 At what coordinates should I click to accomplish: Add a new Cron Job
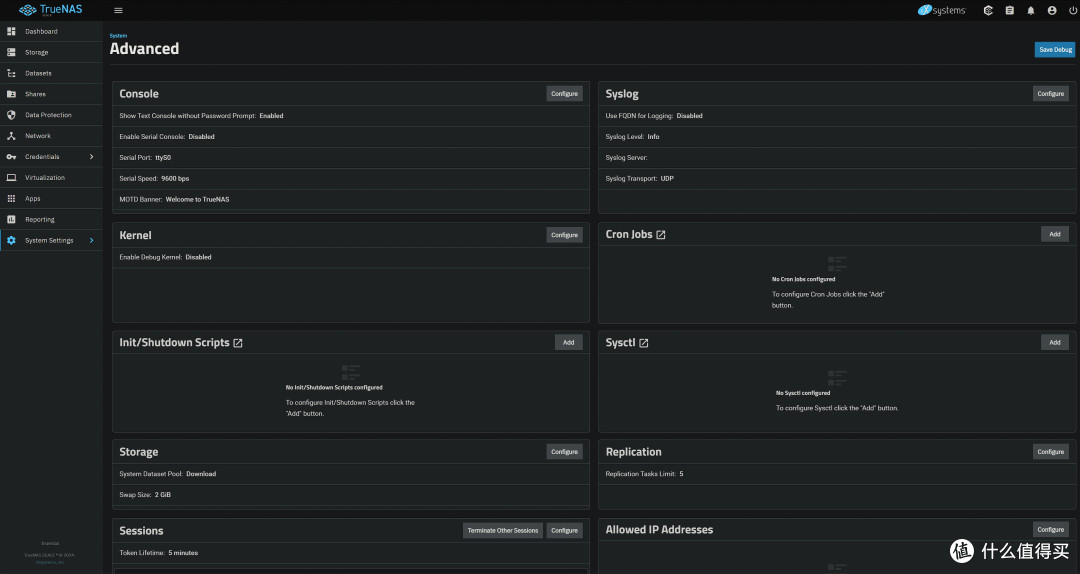click(x=1054, y=234)
